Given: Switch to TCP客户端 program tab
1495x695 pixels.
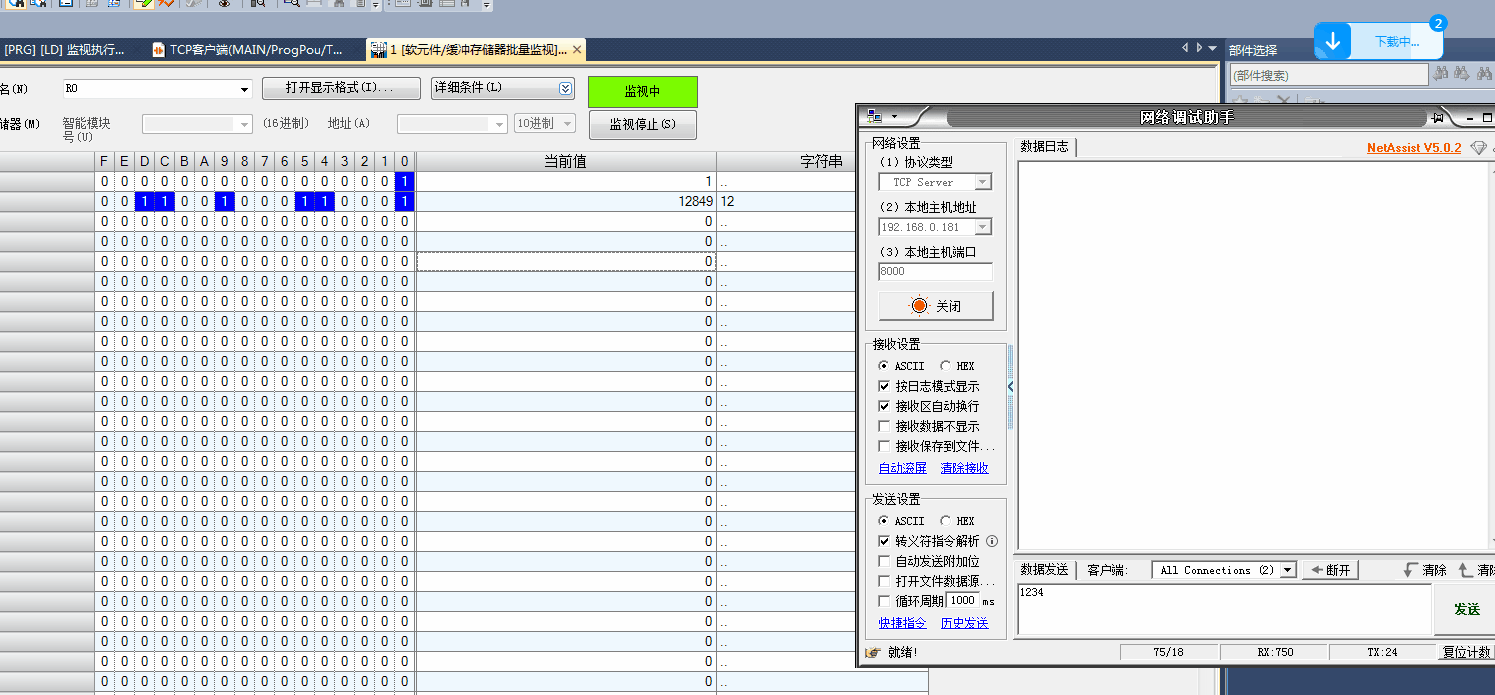Looking at the screenshot, I should click(x=248, y=49).
